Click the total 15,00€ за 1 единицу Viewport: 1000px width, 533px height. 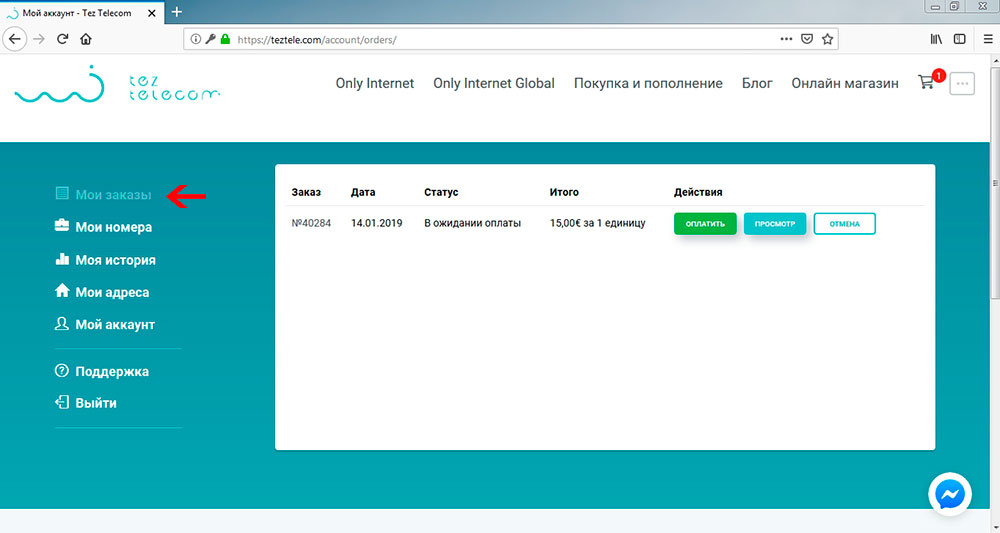point(598,223)
